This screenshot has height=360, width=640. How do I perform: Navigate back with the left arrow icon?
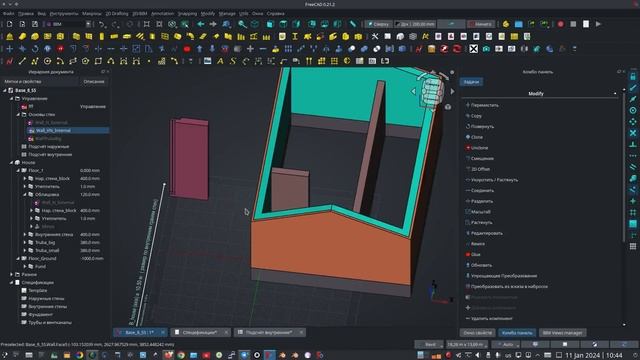200,24
